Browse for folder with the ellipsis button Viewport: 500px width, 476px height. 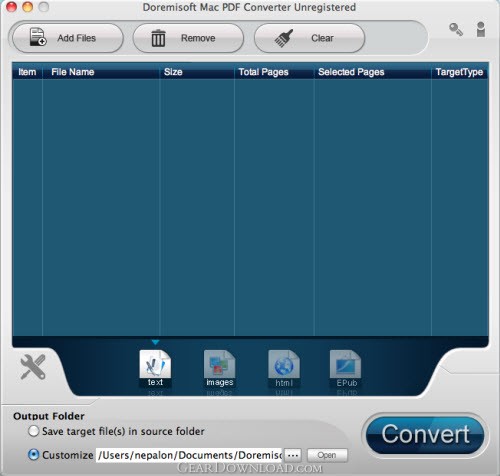[x=293, y=455]
